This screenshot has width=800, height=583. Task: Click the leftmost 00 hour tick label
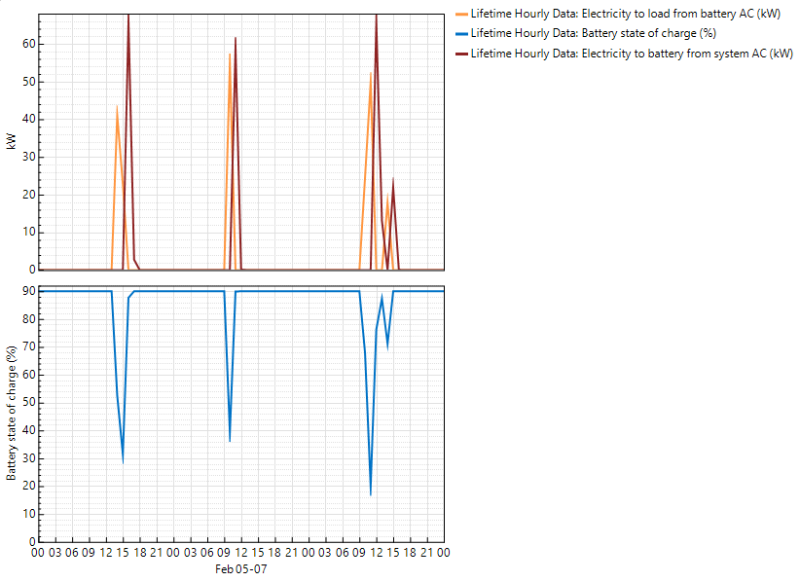(38, 552)
